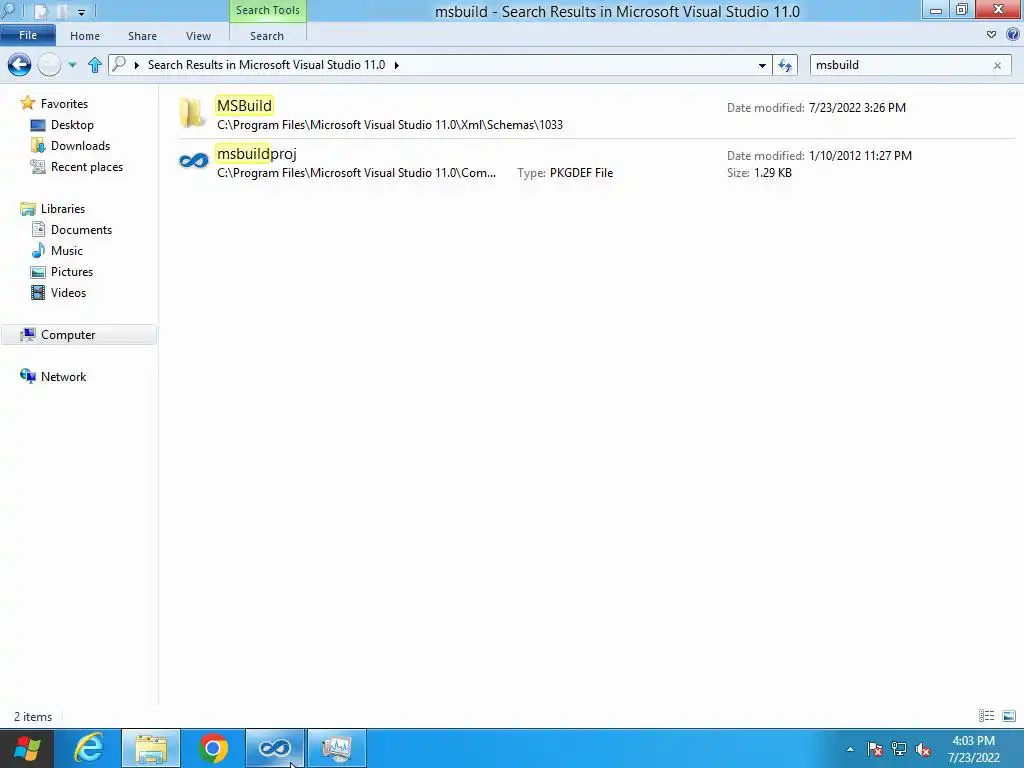Open the Videos library
Viewport: 1024px width, 768px height.
(x=68, y=293)
